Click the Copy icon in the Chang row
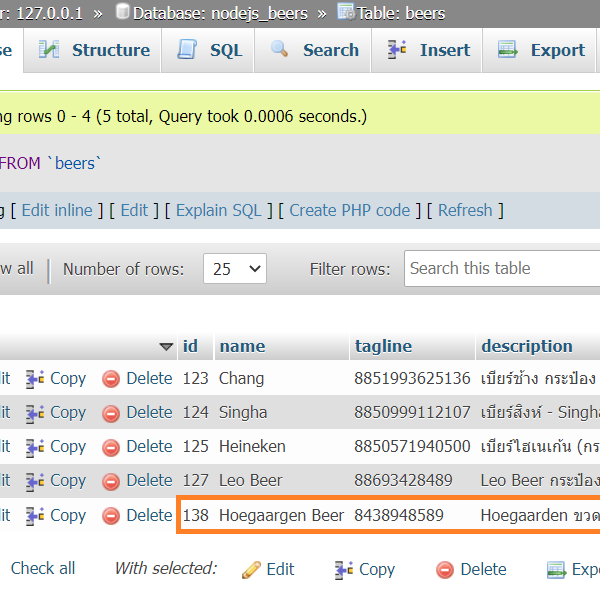The width and height of the screenshot is (600, 594). pos(36,379)
